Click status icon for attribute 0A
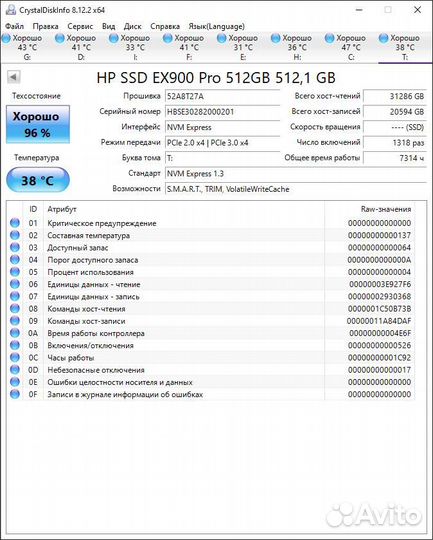Image resolution: width=433 pixels, height=540 pixels. pos(15,333)
